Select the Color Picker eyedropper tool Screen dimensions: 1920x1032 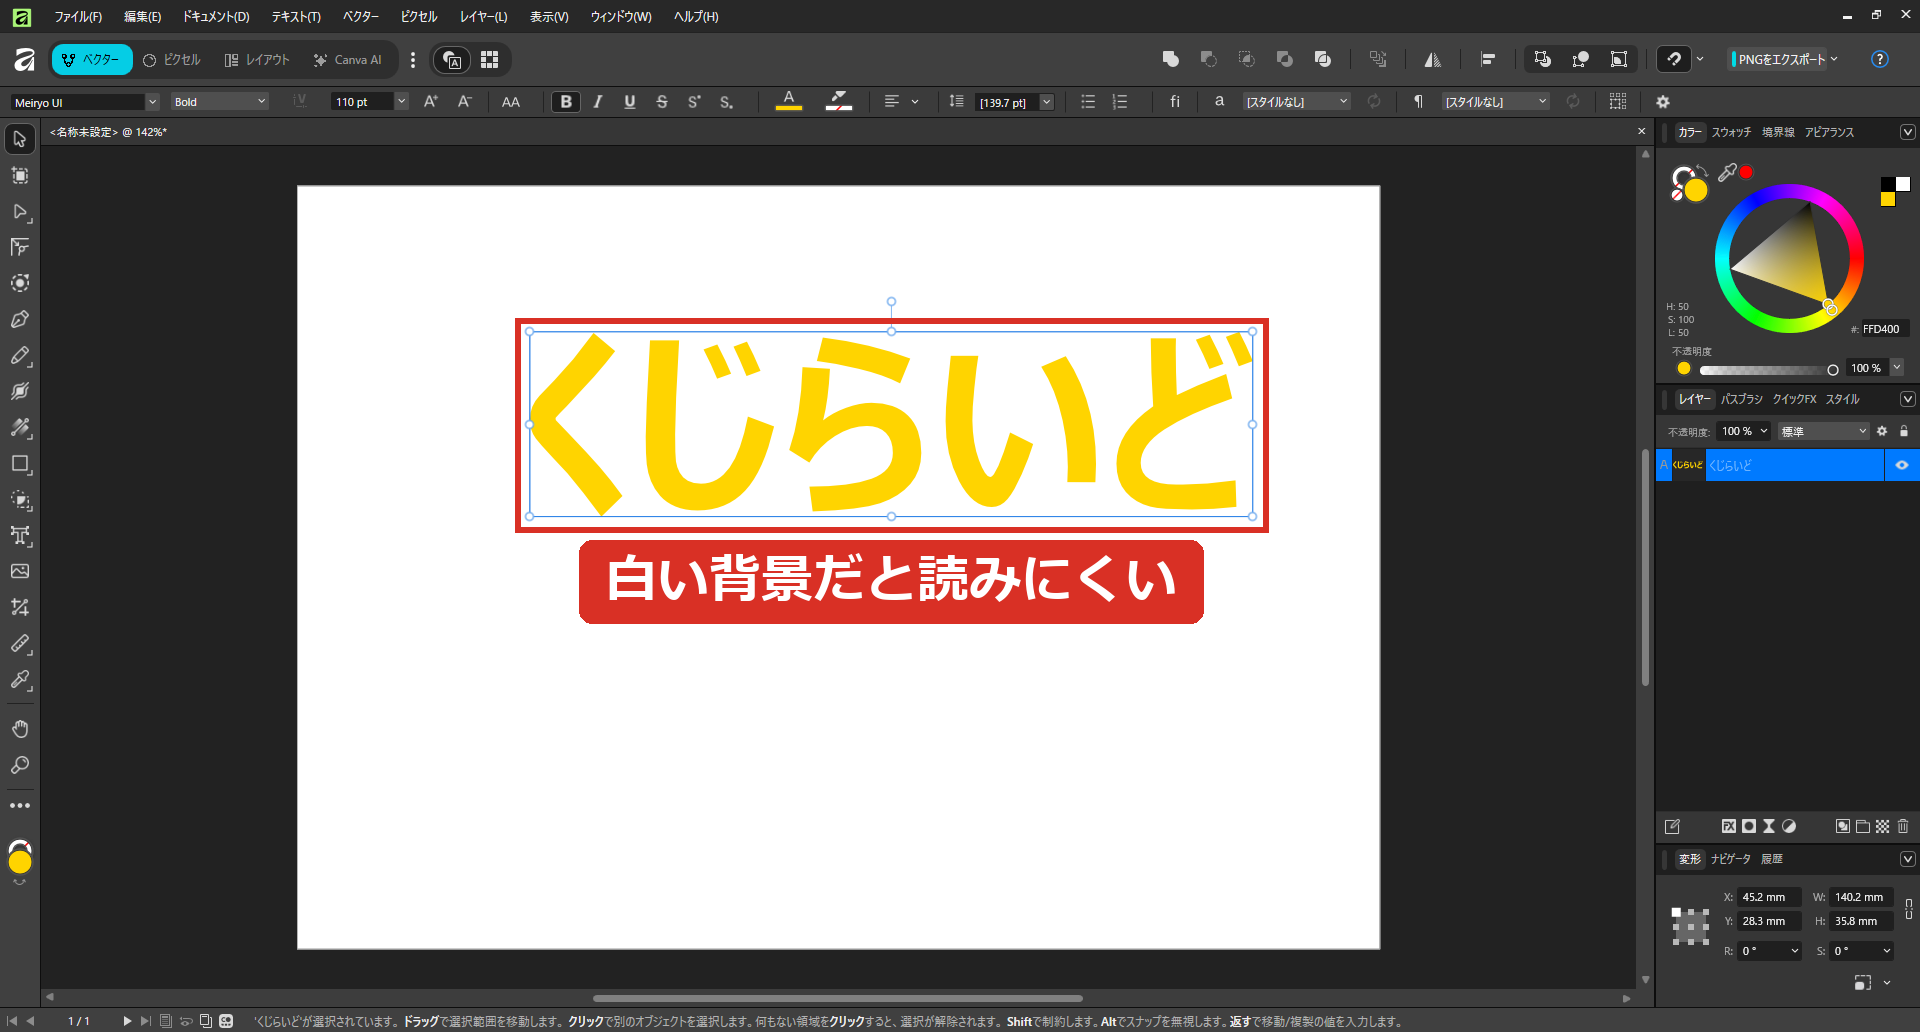point(20,680)
